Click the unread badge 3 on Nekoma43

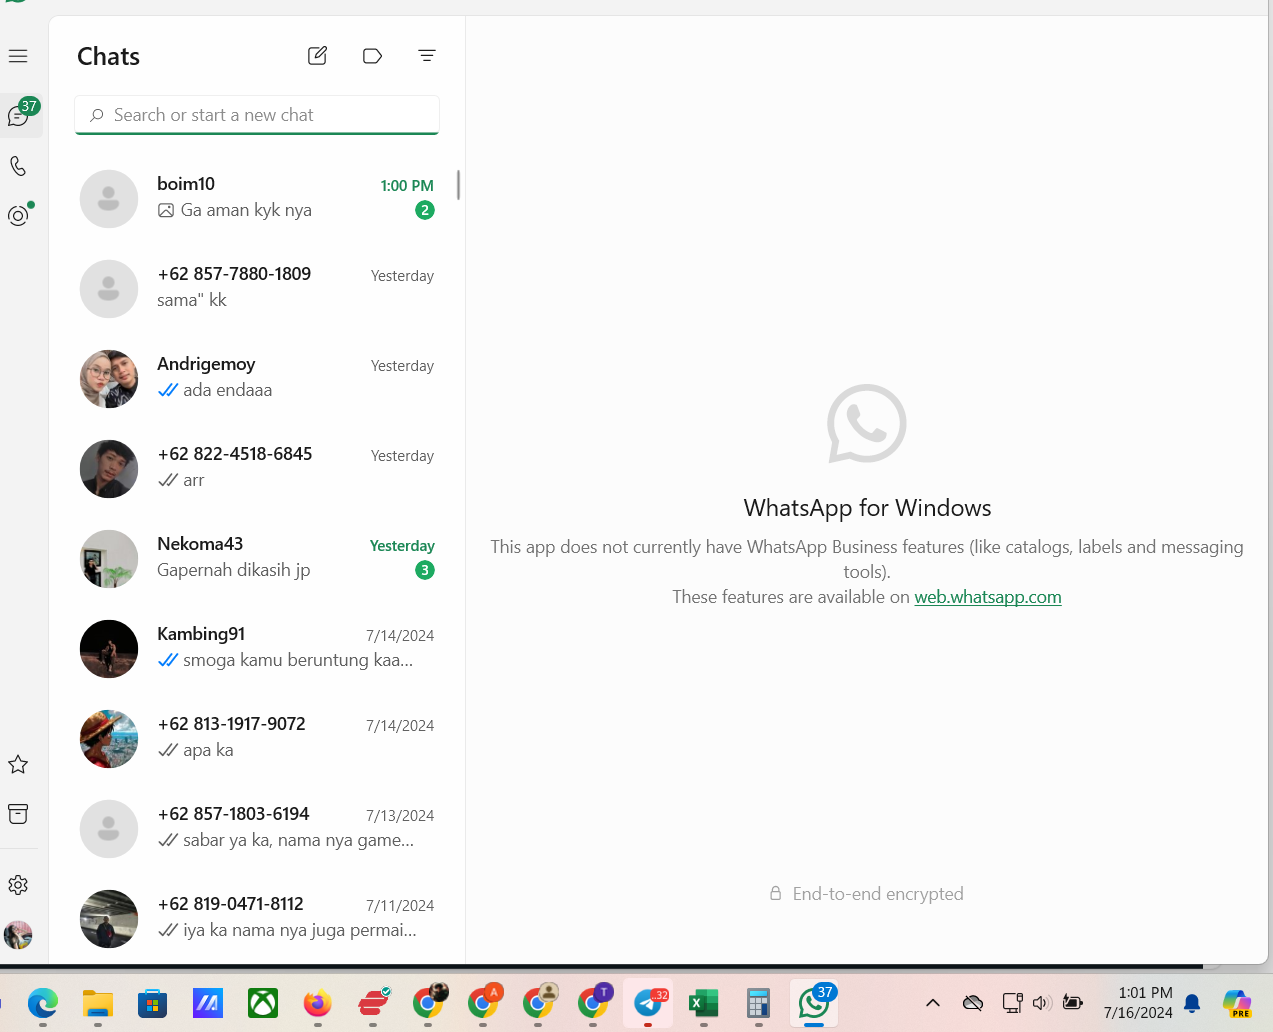(425, 570)
